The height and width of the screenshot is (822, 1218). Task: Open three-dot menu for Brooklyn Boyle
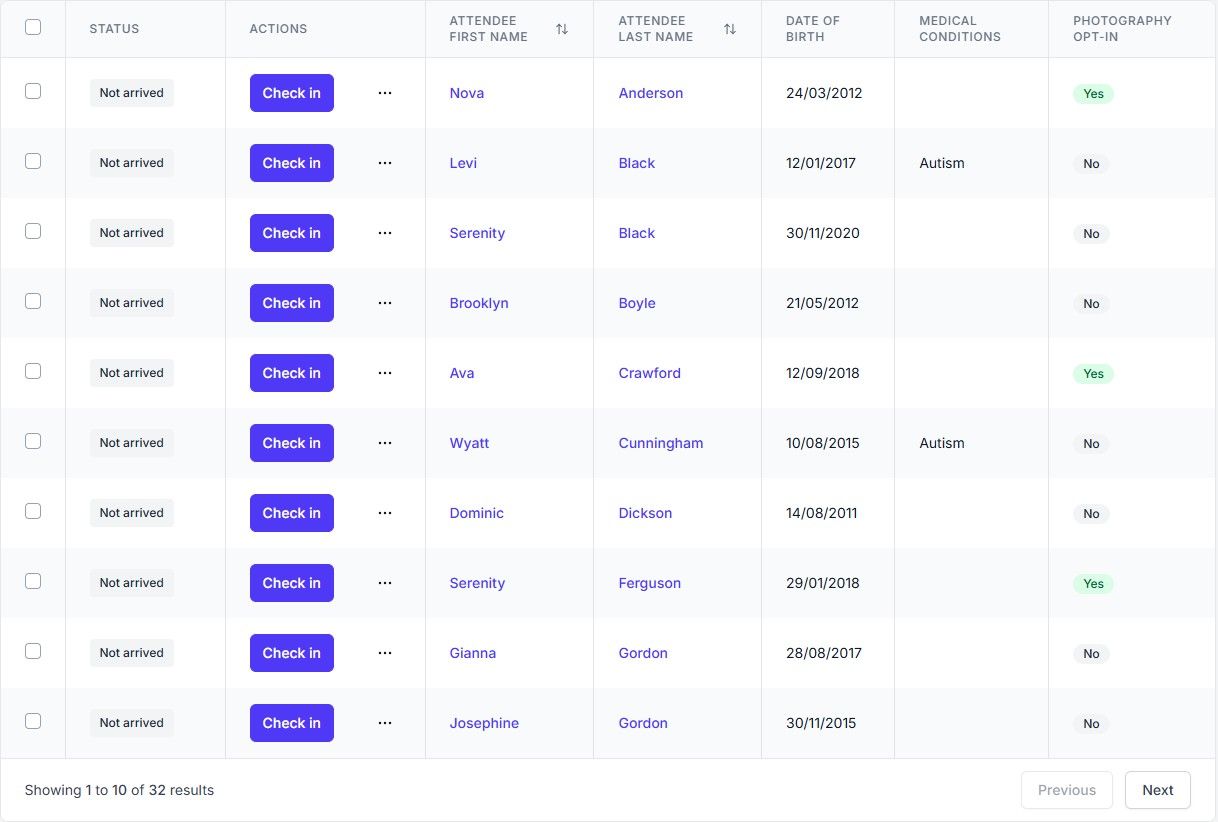click(x=385, y=303)
